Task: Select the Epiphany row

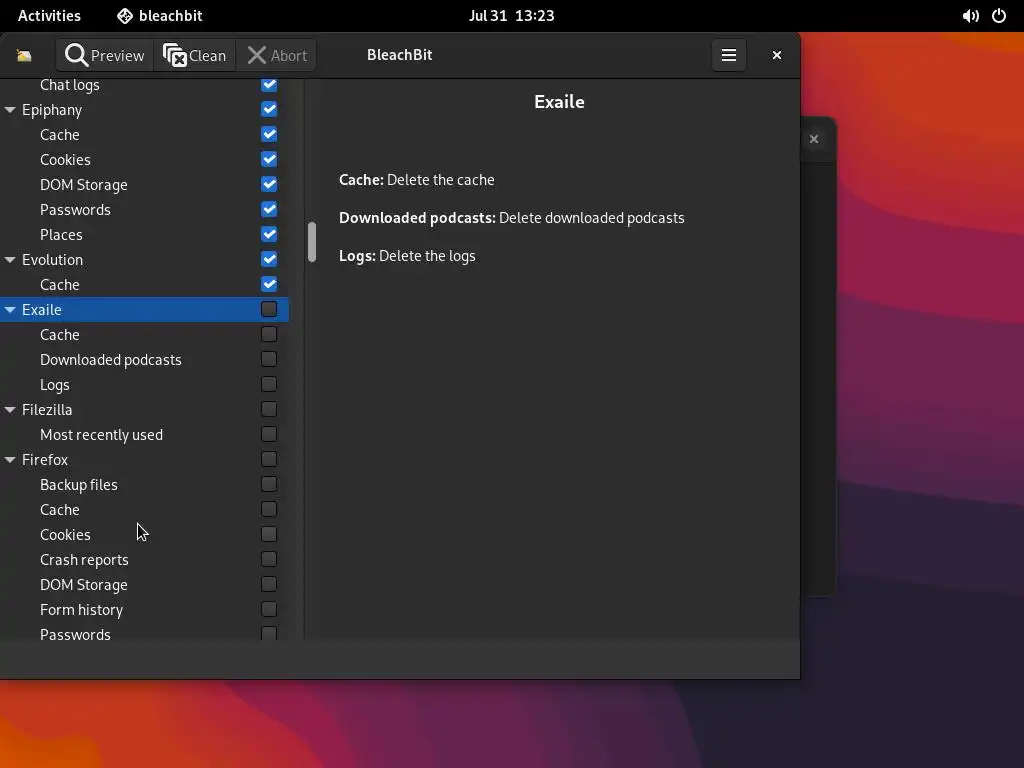Action: pos(144,110)
